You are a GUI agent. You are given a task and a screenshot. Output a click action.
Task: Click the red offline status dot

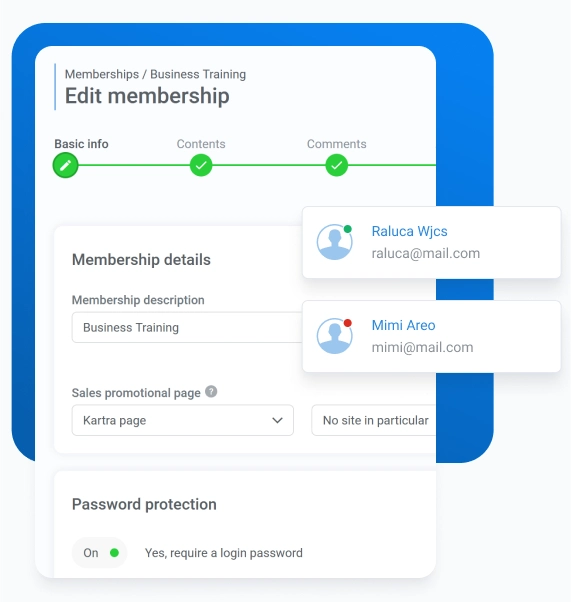coord(348,323)
